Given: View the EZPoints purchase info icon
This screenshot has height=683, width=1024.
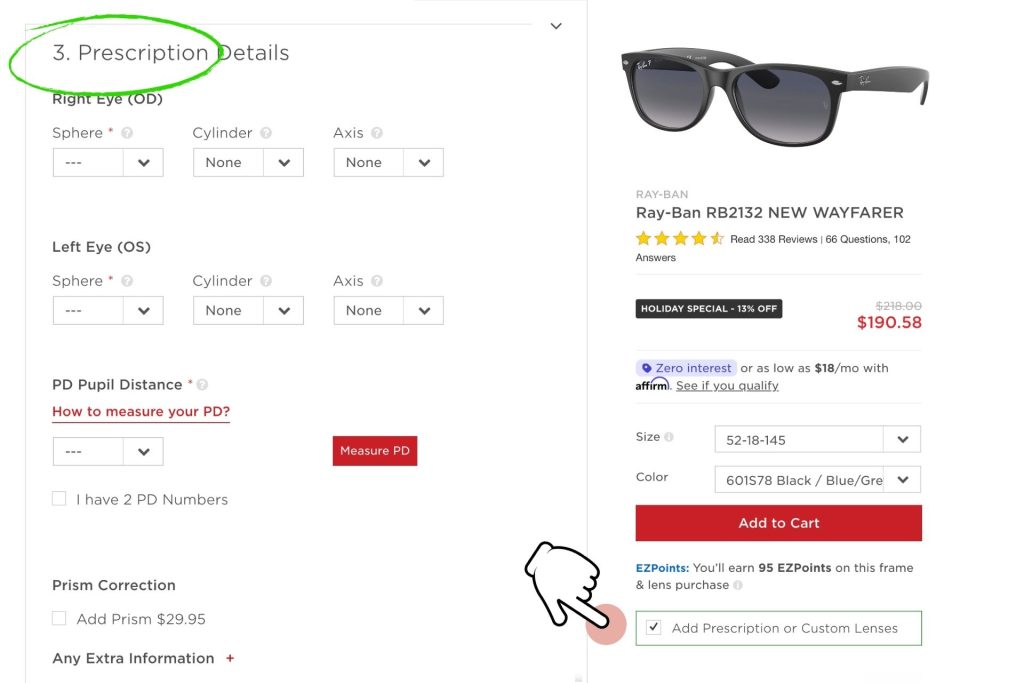Looking at the screenshot, I should click(x=737, y=585).
